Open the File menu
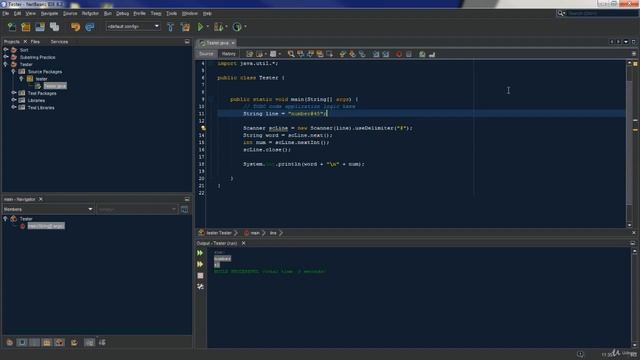The height and width of the screenshot is (360, 640). click(x=6, y=13)
